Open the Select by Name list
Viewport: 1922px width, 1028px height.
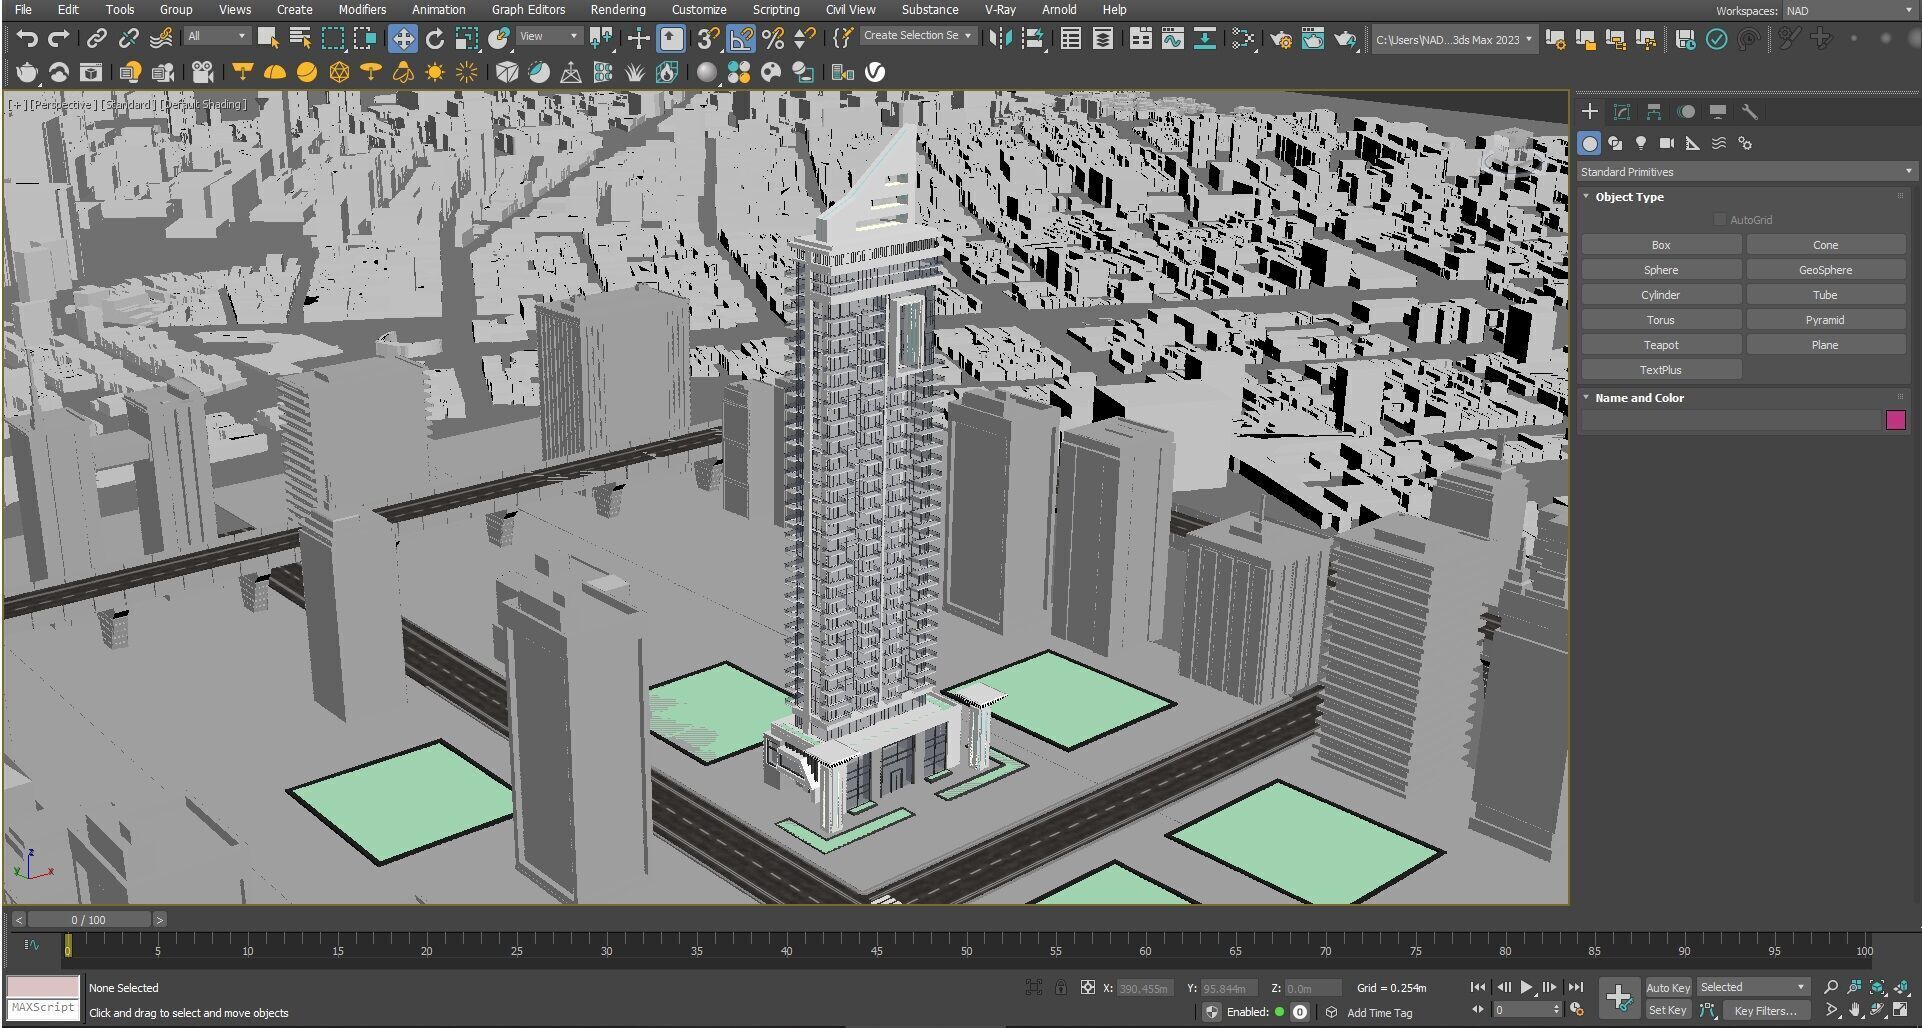(x=300, y=39)
